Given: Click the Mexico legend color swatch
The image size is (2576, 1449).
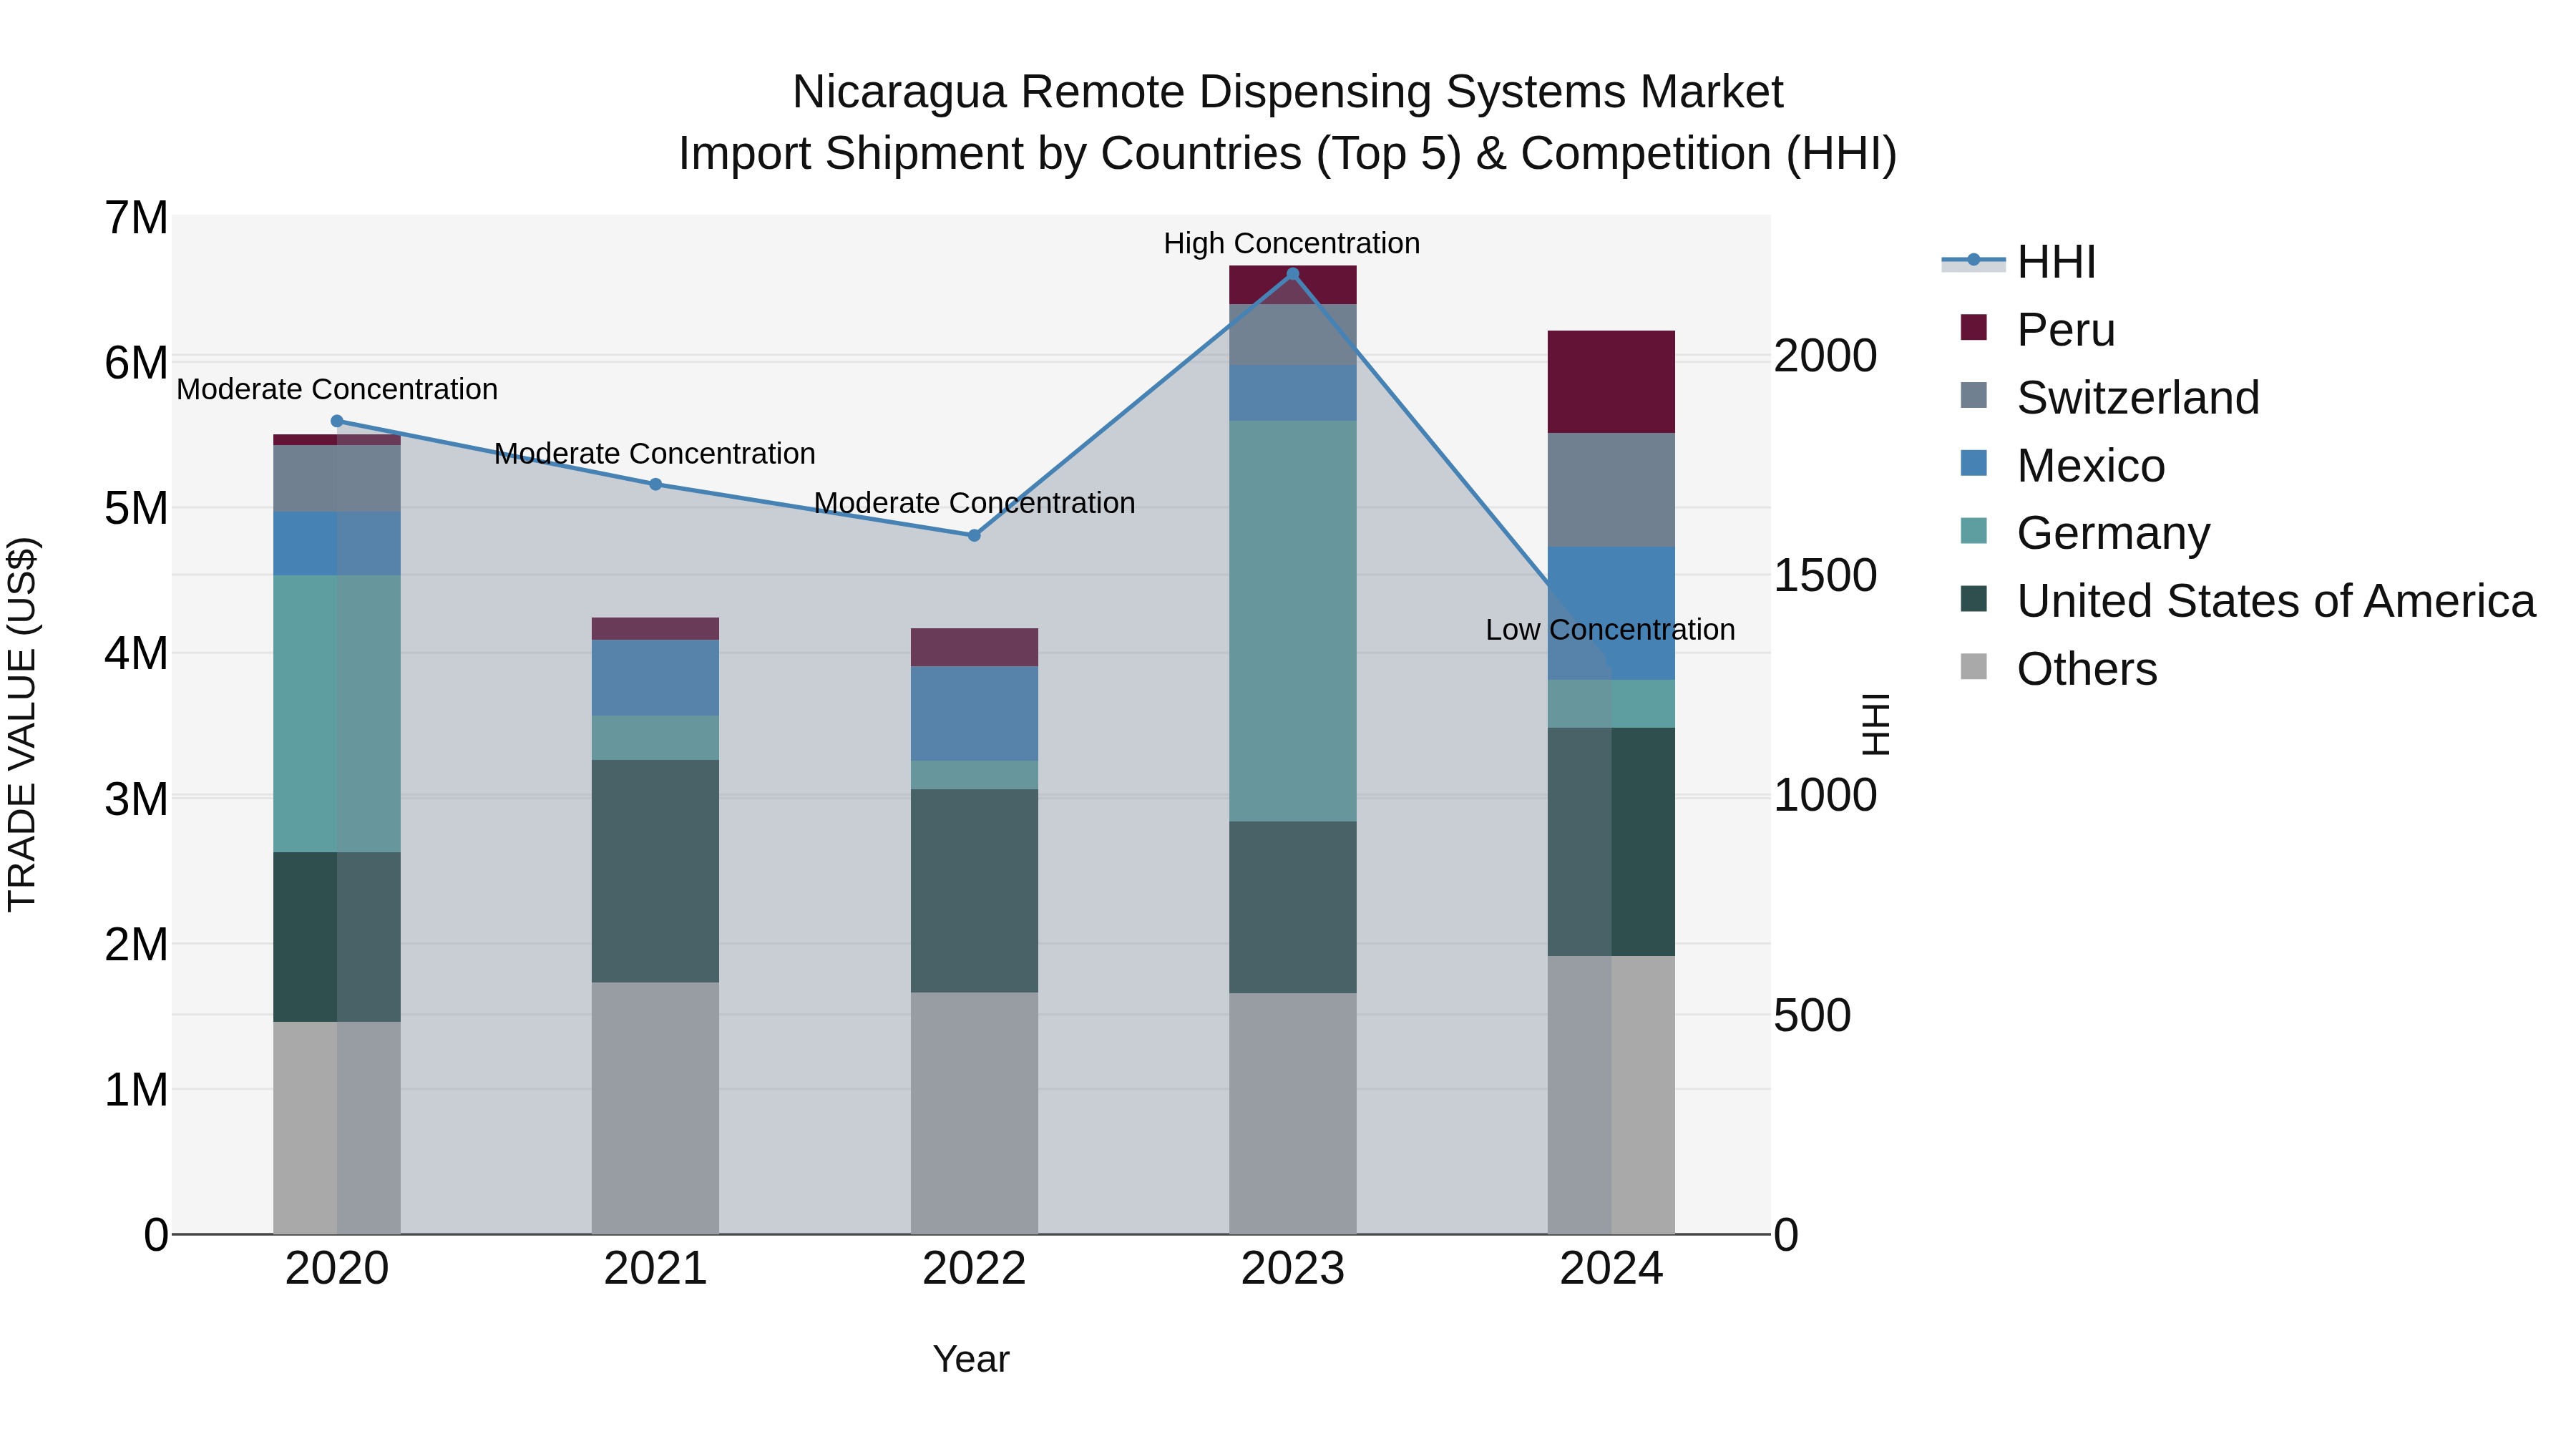Looking at the screenshot, I should [1974, 463].
